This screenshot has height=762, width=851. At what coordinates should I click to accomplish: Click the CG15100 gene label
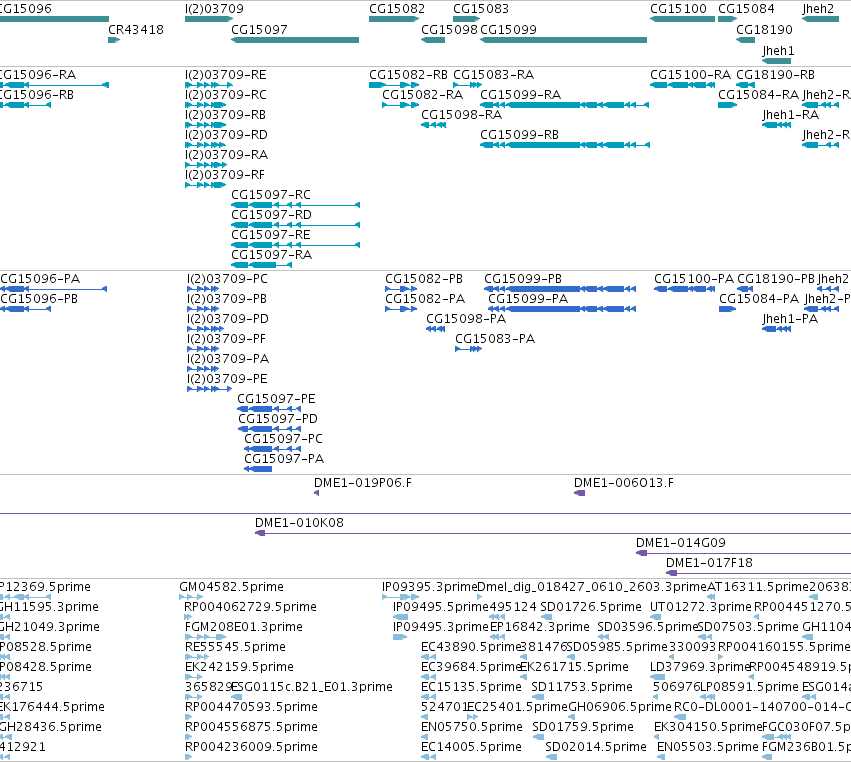tap(678, 9)
